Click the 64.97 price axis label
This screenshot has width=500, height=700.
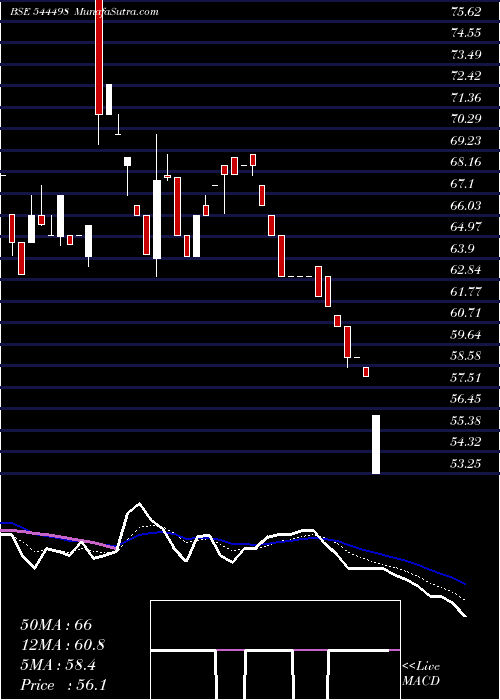click(x=466, y=227)
